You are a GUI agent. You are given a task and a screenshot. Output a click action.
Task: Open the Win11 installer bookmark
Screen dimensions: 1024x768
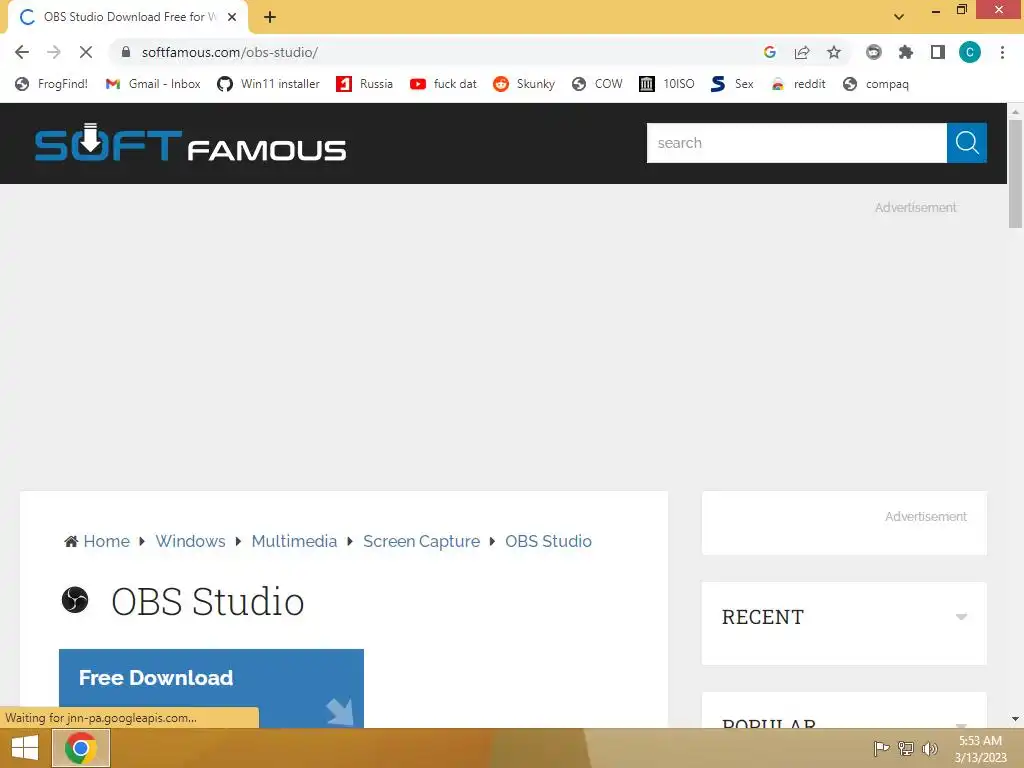268,84
